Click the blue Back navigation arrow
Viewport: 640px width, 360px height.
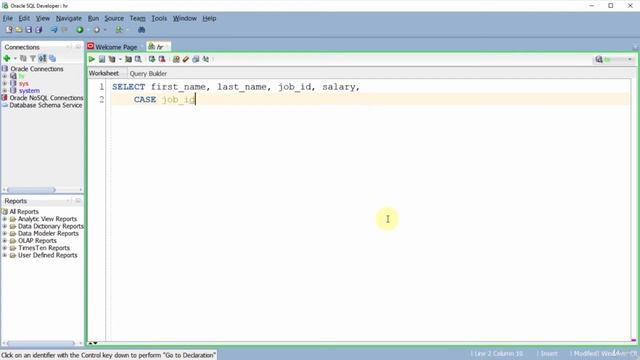point(54,30)
